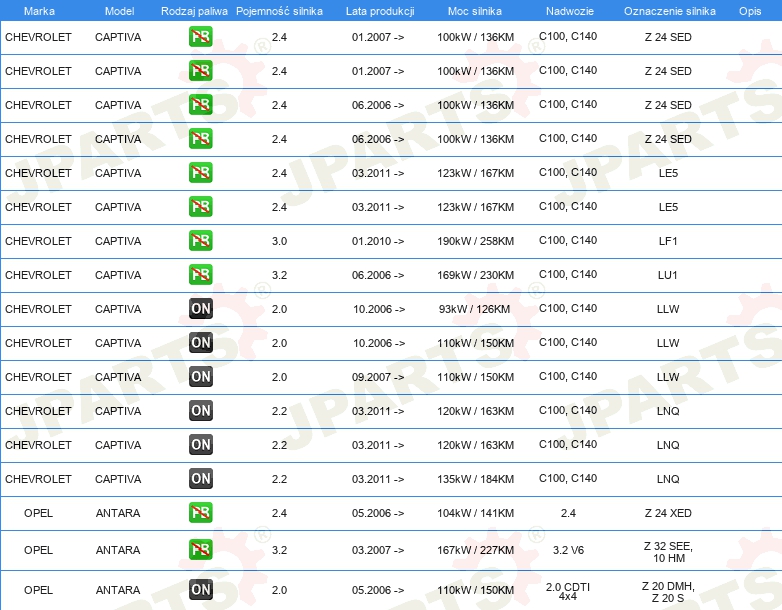Viewport: 782px width, 610px height.
Task: Click the PB fuel icon in the LF1 engine row
Action: 201,241
